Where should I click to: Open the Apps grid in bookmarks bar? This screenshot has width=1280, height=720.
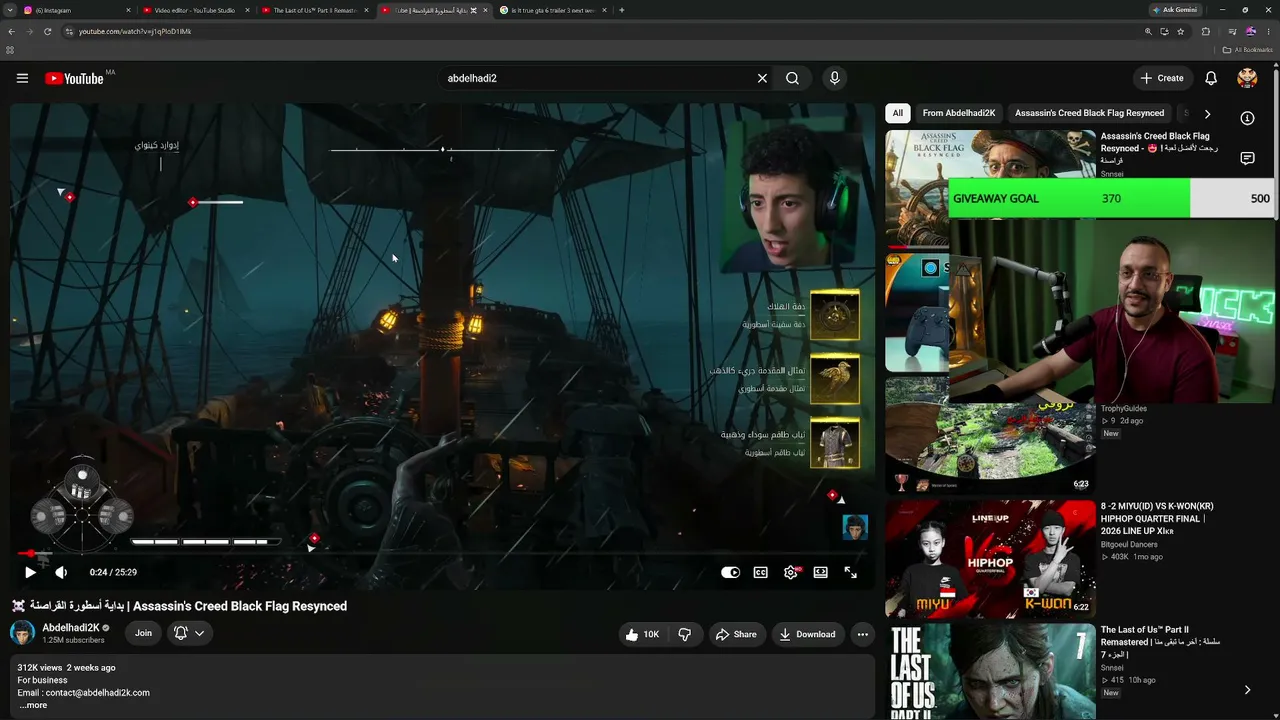pos(10,50)
